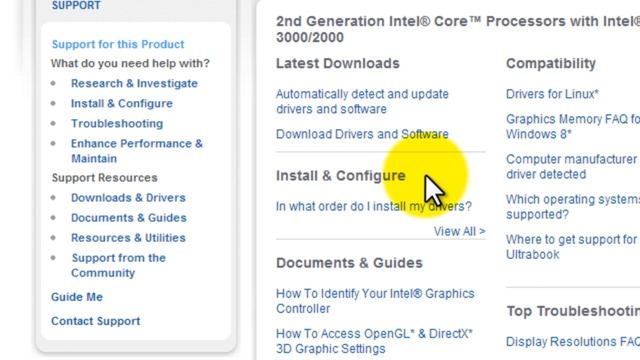Click main Documents & Guides section heading

(x=349, y=263)
